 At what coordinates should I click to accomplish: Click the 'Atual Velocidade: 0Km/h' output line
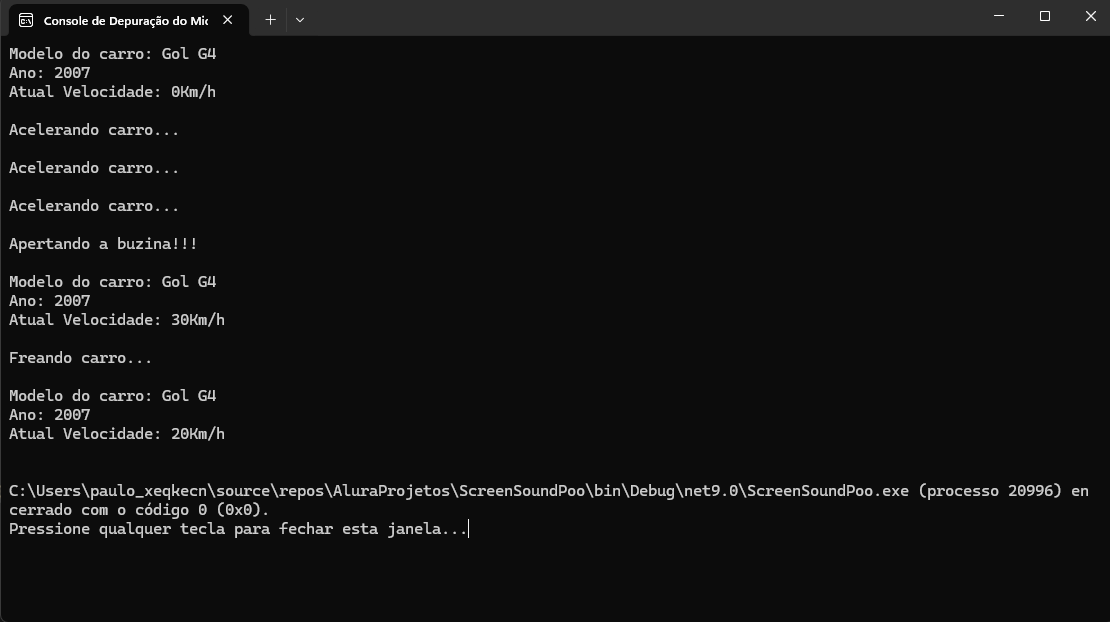pyautogui.click(x=112, y=92)
